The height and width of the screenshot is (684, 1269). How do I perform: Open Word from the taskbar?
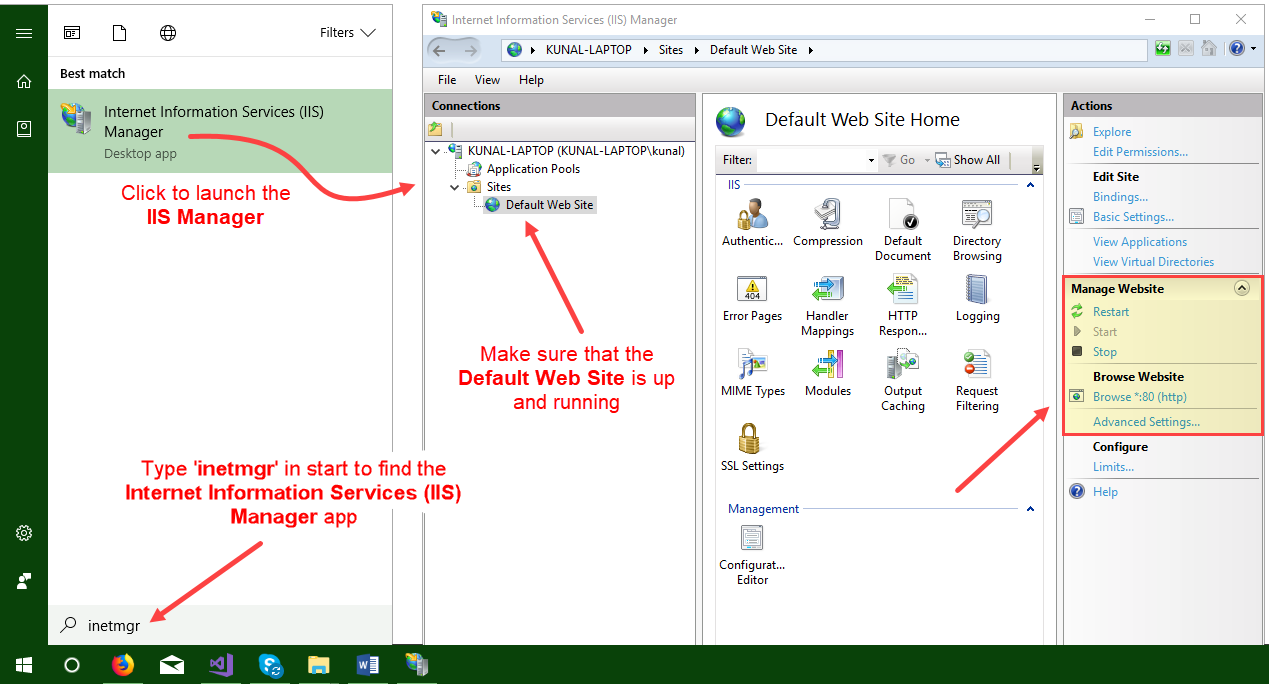(367, 664)
